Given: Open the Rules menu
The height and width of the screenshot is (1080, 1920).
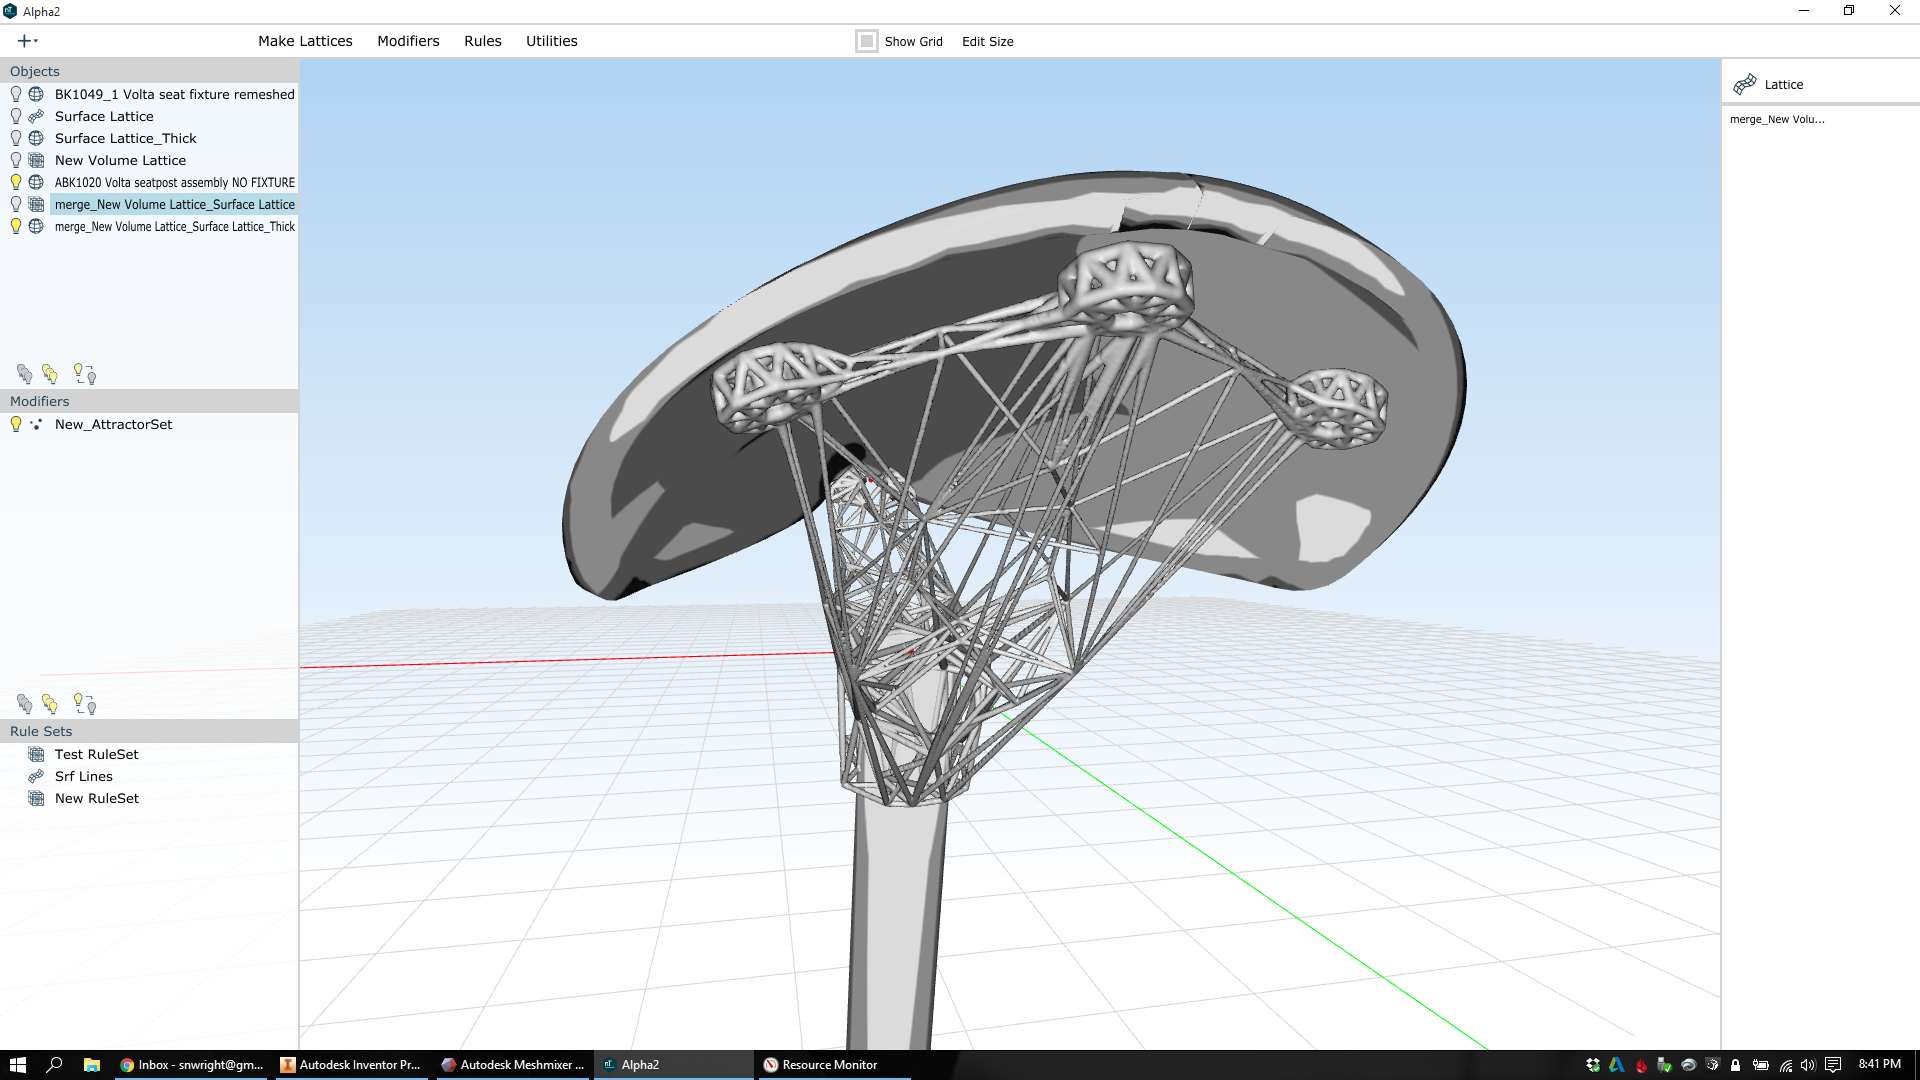Looking at the screenshot, I should pyautogui.click(x=483, y=41).
